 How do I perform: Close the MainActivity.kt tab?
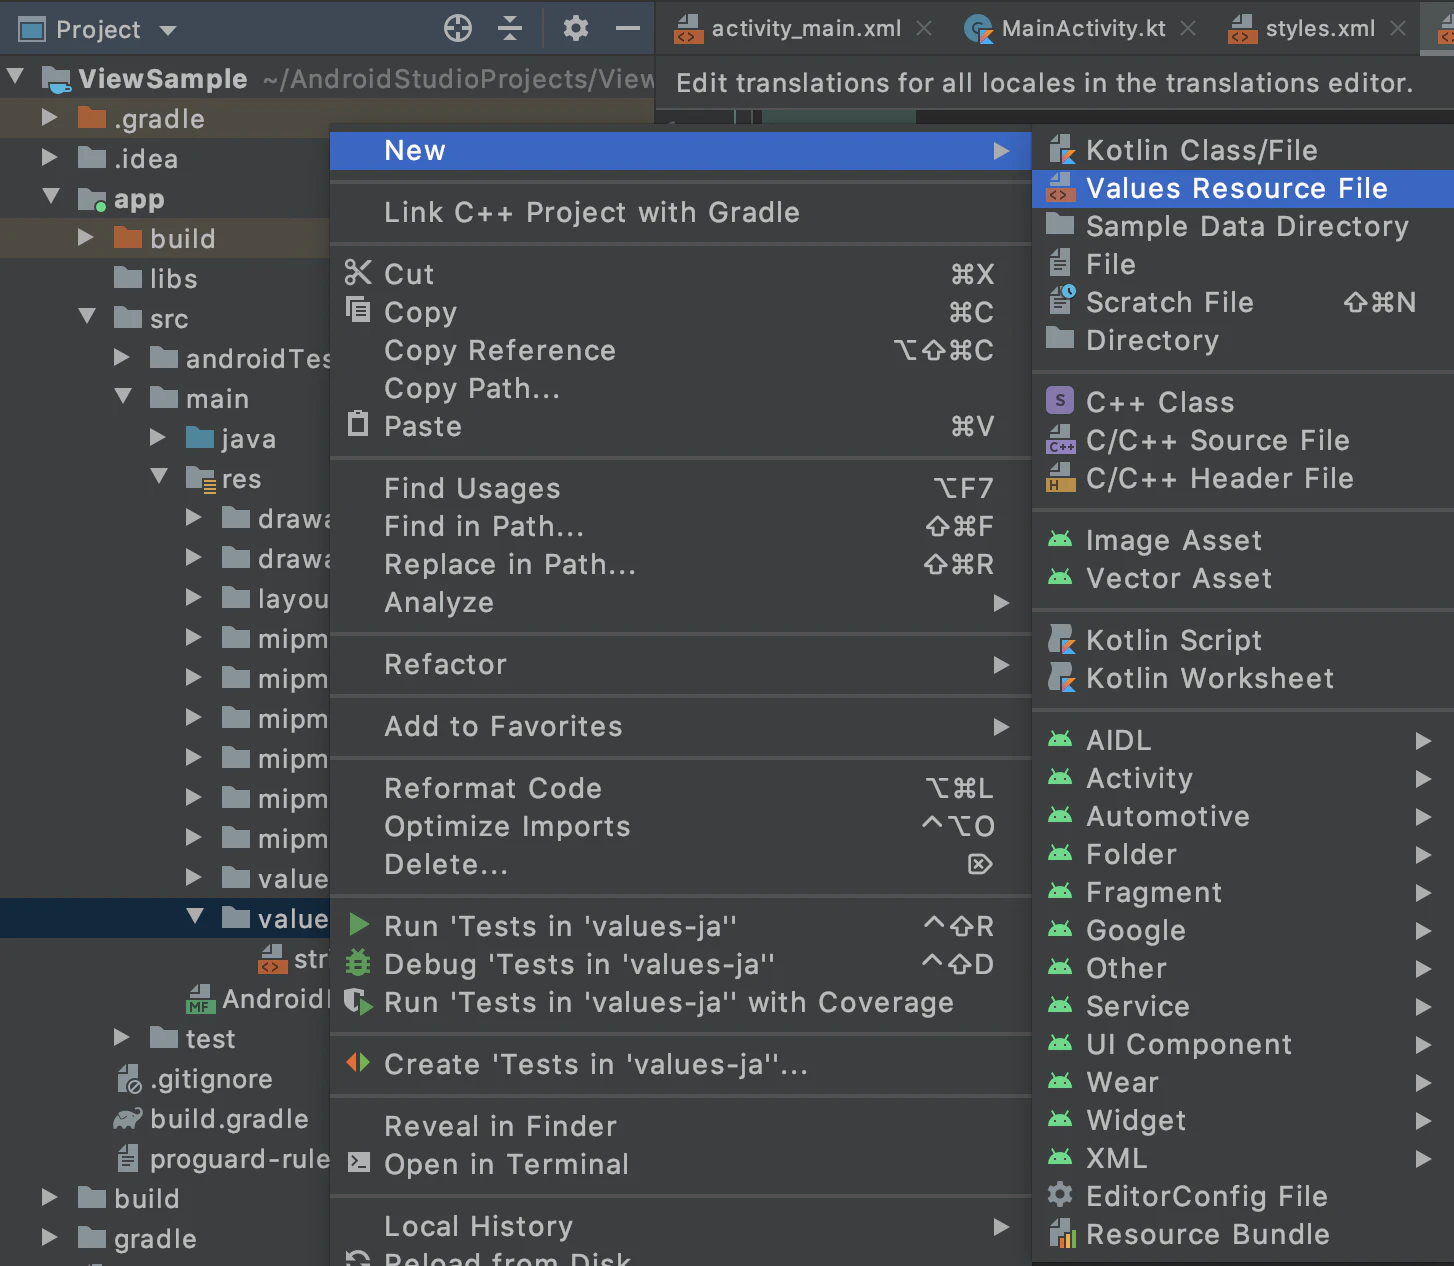pos(1188,28)
